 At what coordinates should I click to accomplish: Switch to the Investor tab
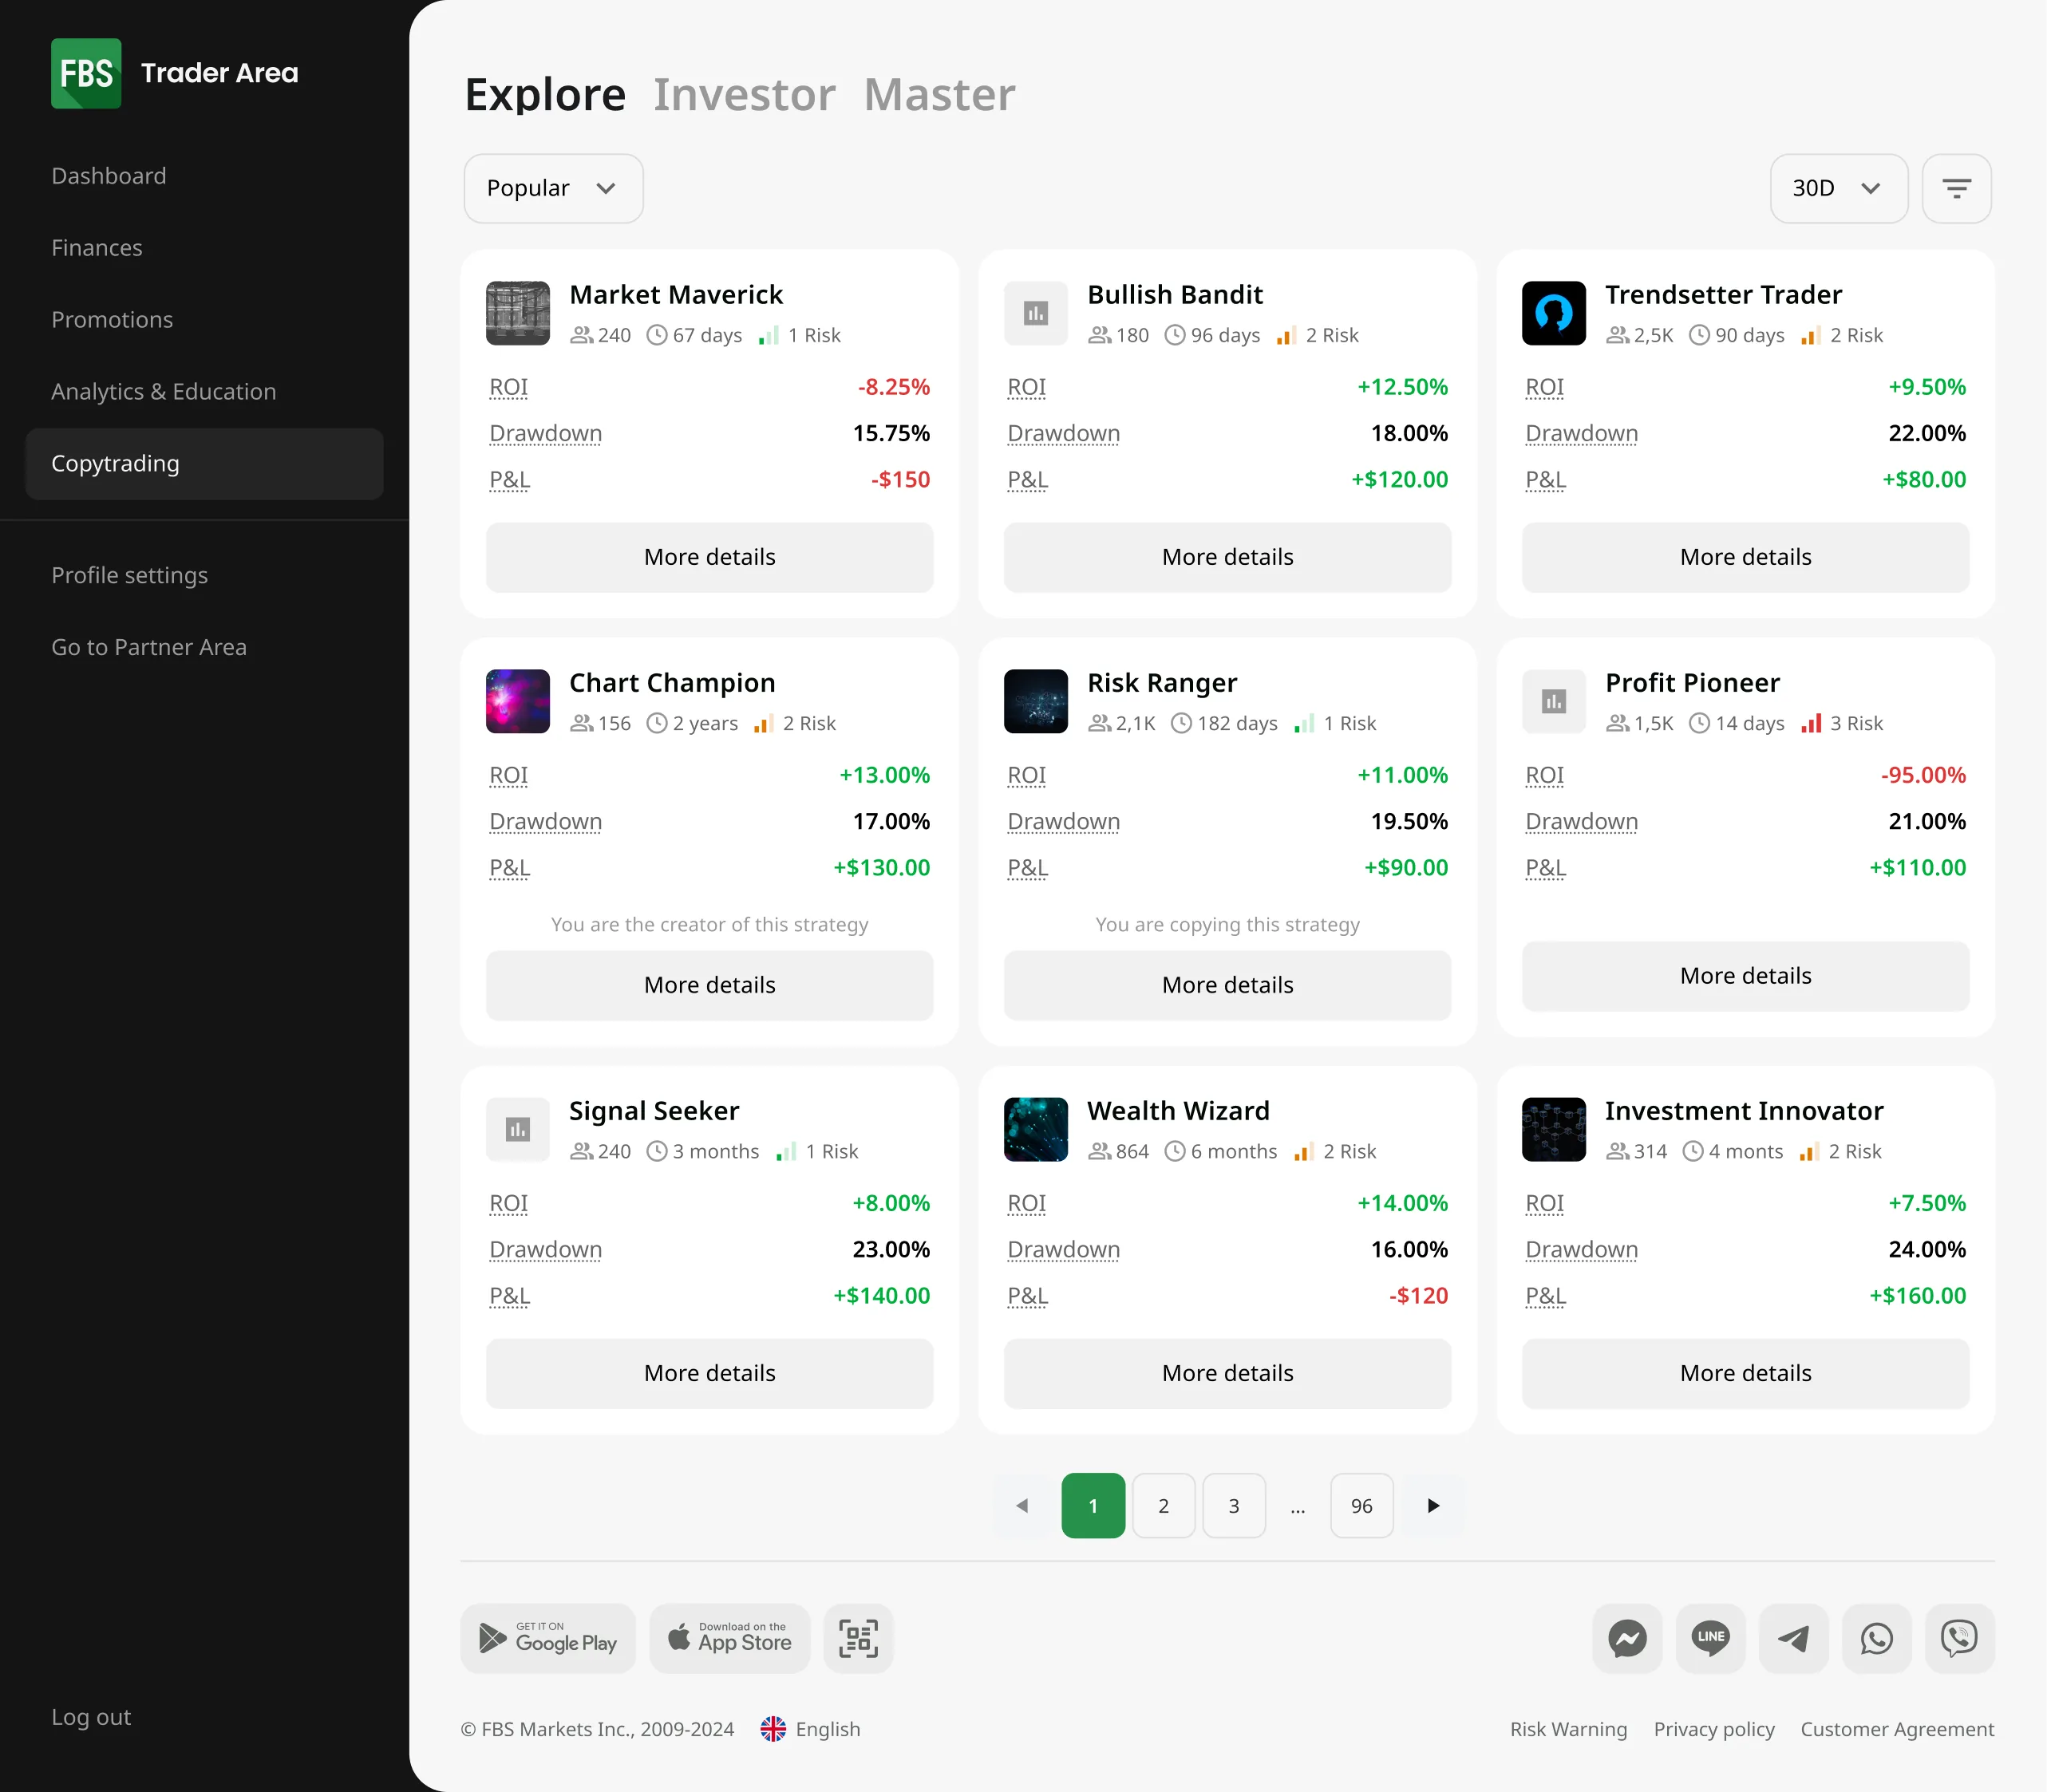pyautogui.click(x=744, y=95)
